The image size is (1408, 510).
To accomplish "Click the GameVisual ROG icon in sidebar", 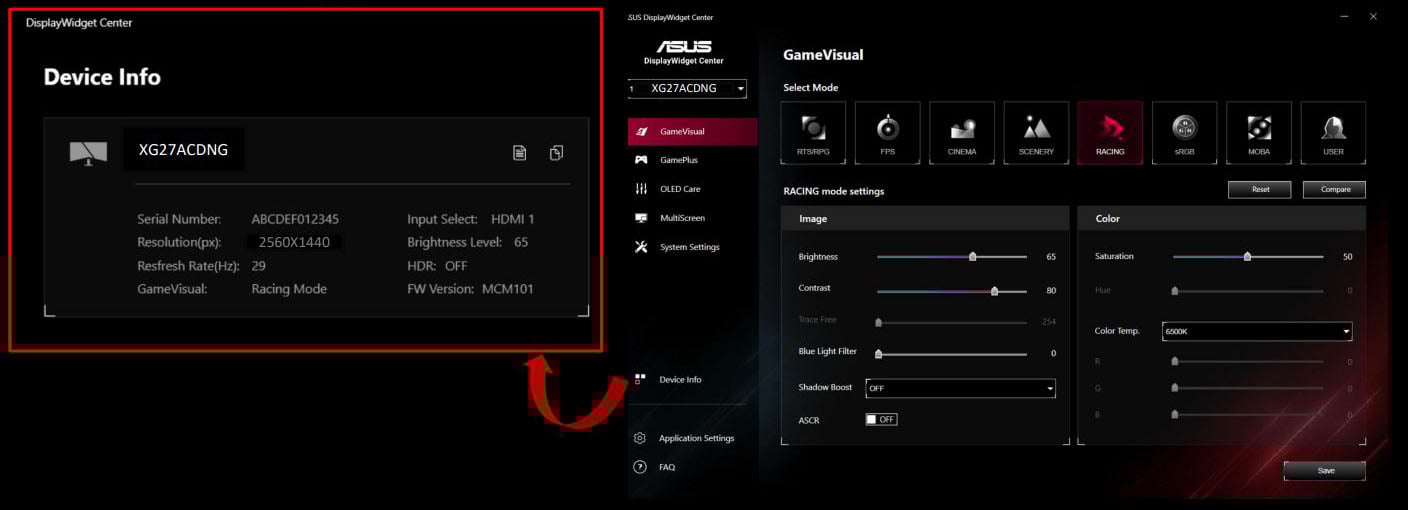I will pos(641,131).
